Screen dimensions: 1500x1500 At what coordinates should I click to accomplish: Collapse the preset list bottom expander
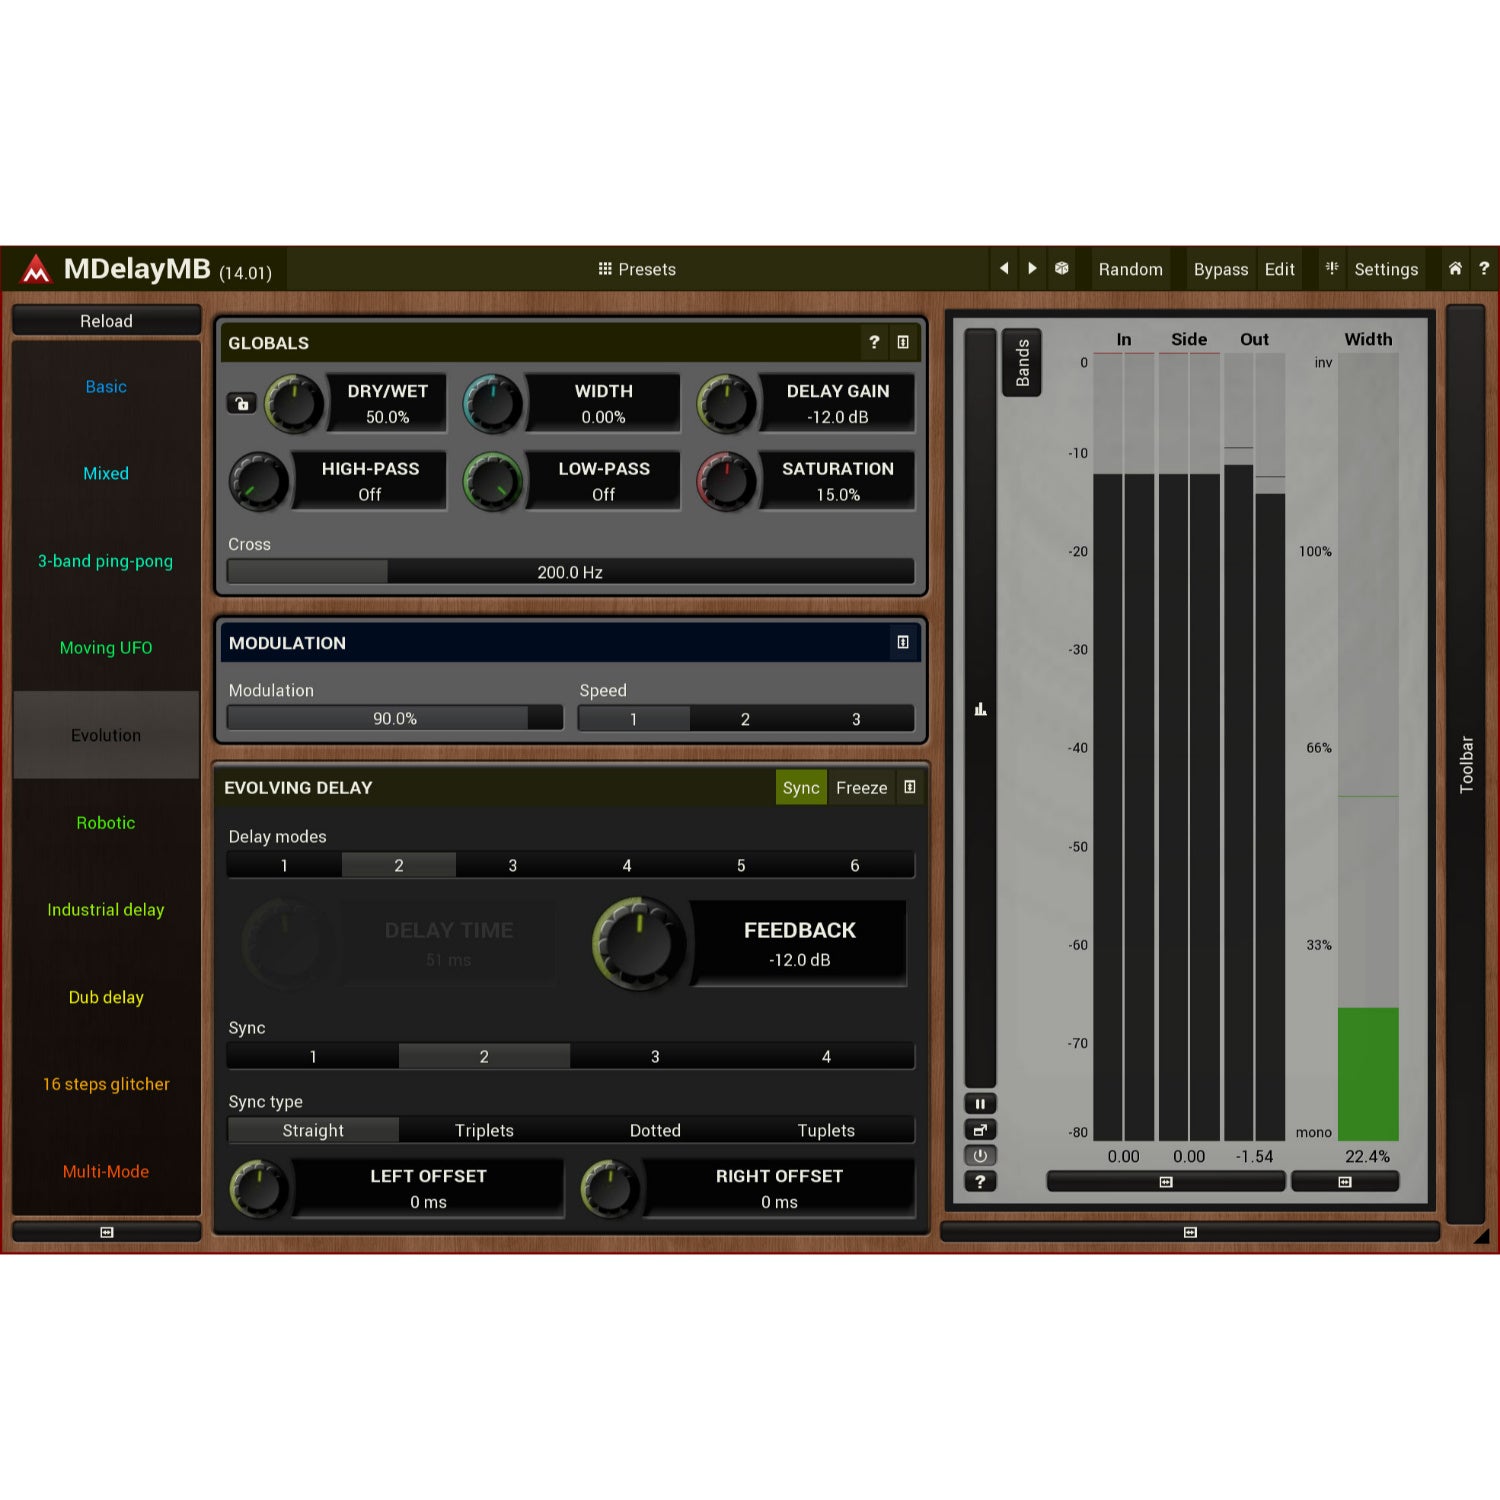click(106, 1232)
